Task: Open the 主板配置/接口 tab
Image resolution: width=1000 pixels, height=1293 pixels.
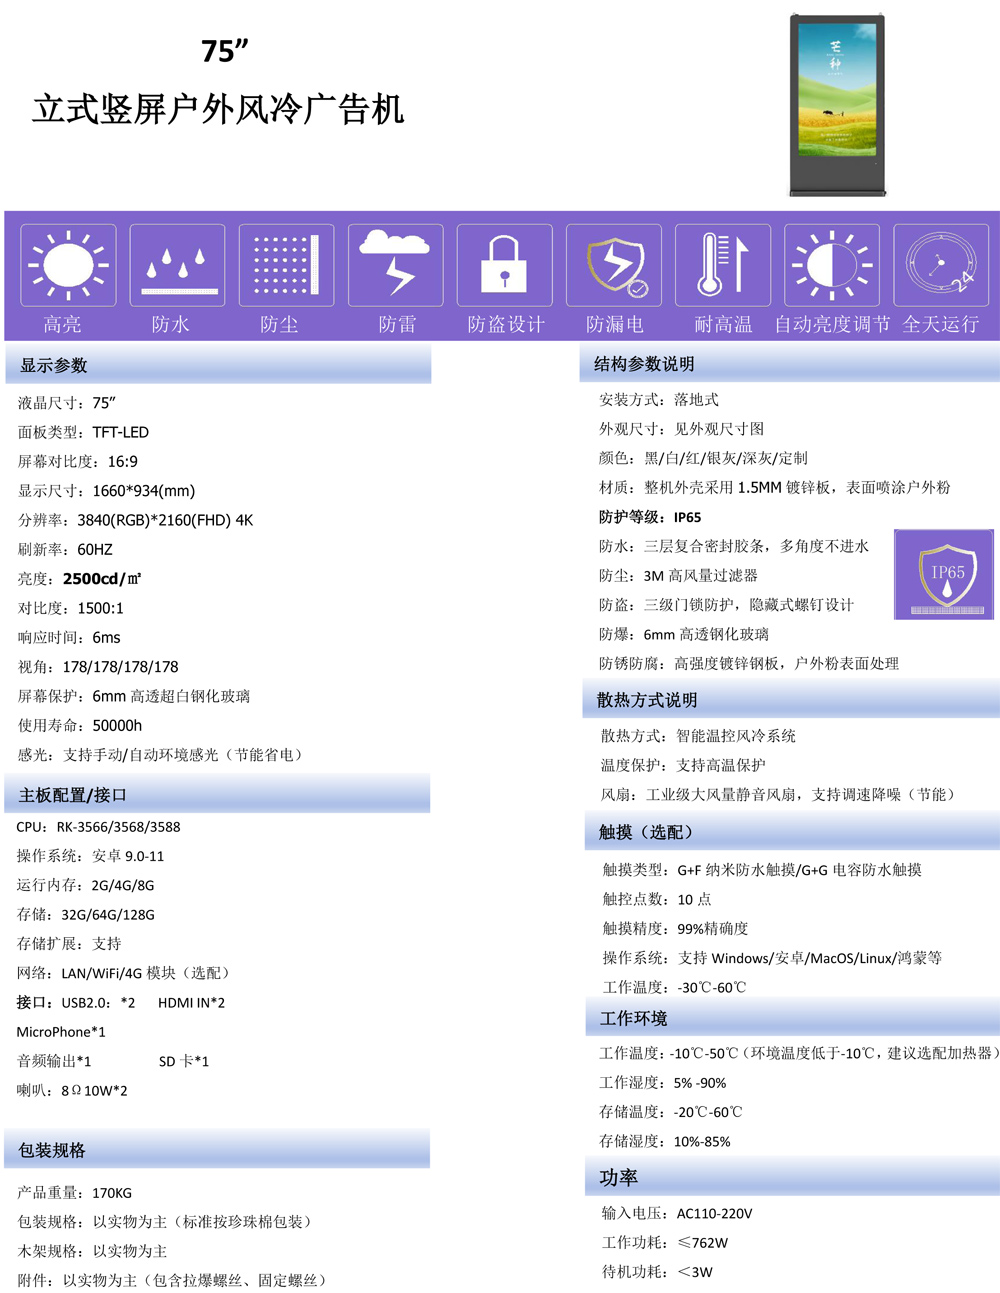Action: click(x=215, y=794)
